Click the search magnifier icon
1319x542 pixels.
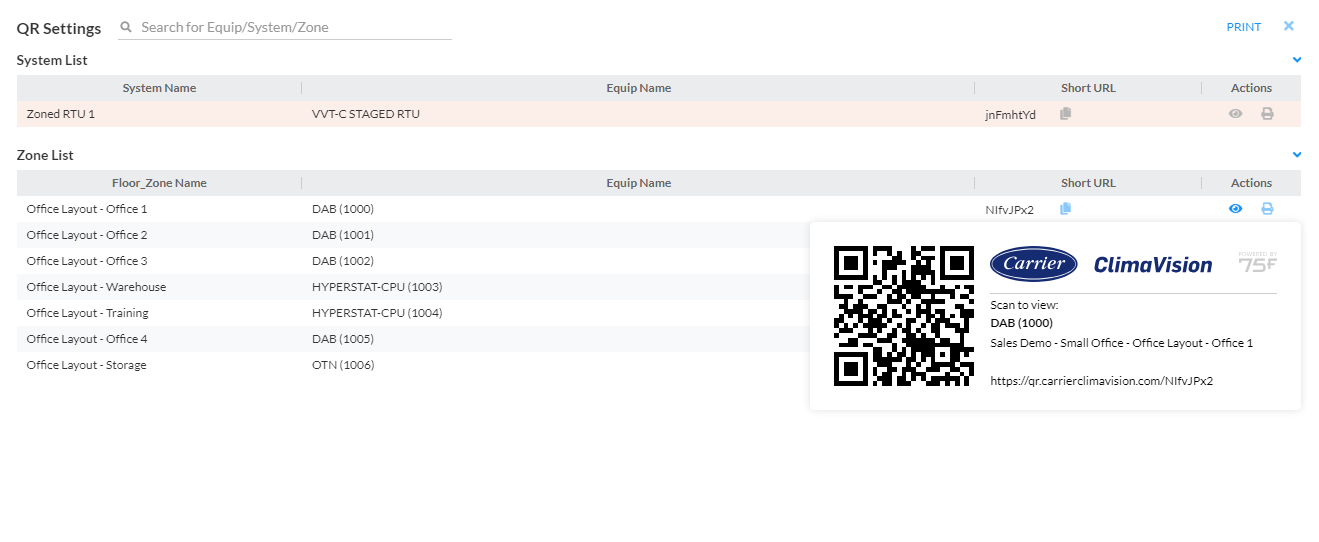(x=126, y=28)
